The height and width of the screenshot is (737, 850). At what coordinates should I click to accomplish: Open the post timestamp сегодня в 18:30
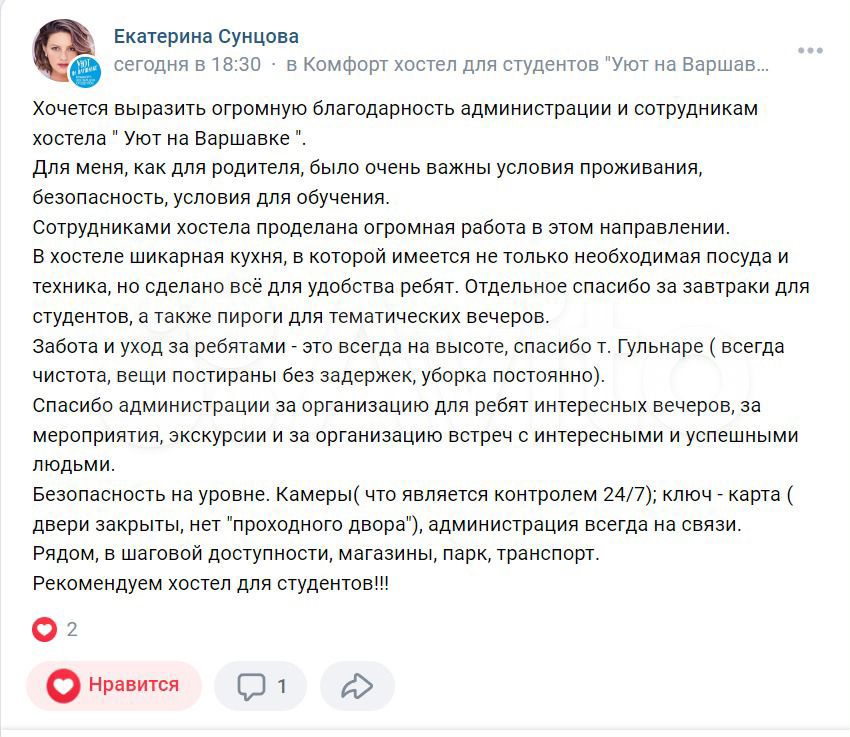click(x=187, y=64)
